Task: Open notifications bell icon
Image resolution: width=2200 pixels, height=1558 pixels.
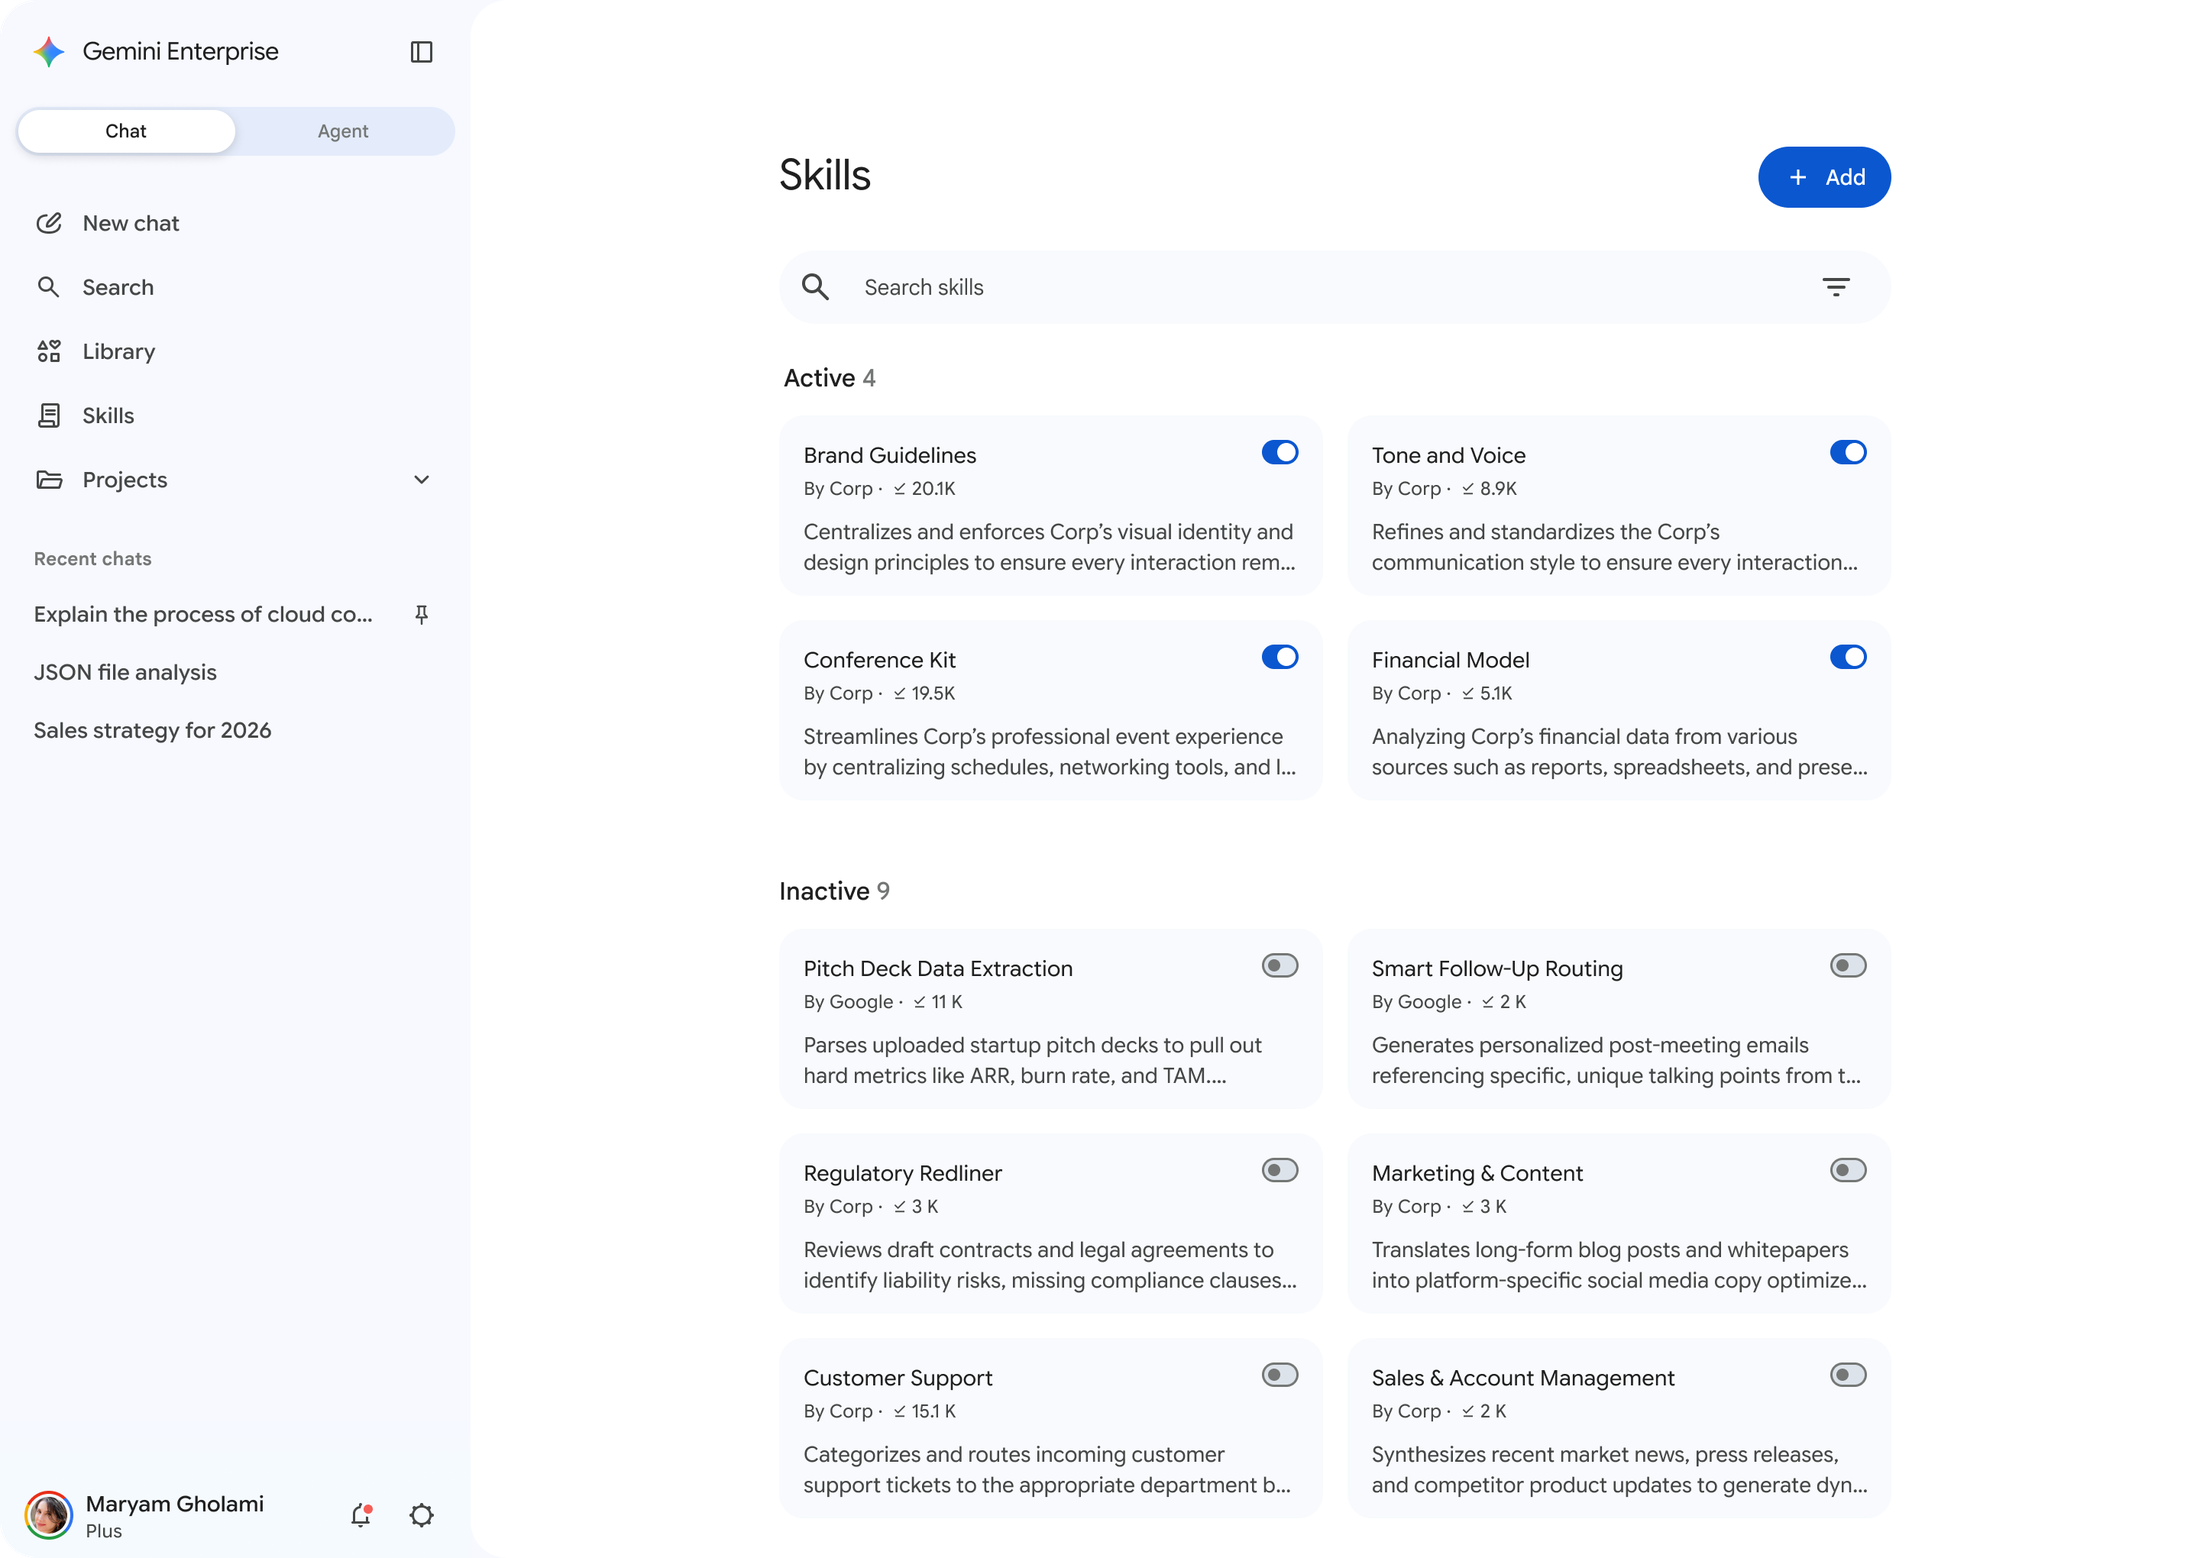Action: point(361,1515)
